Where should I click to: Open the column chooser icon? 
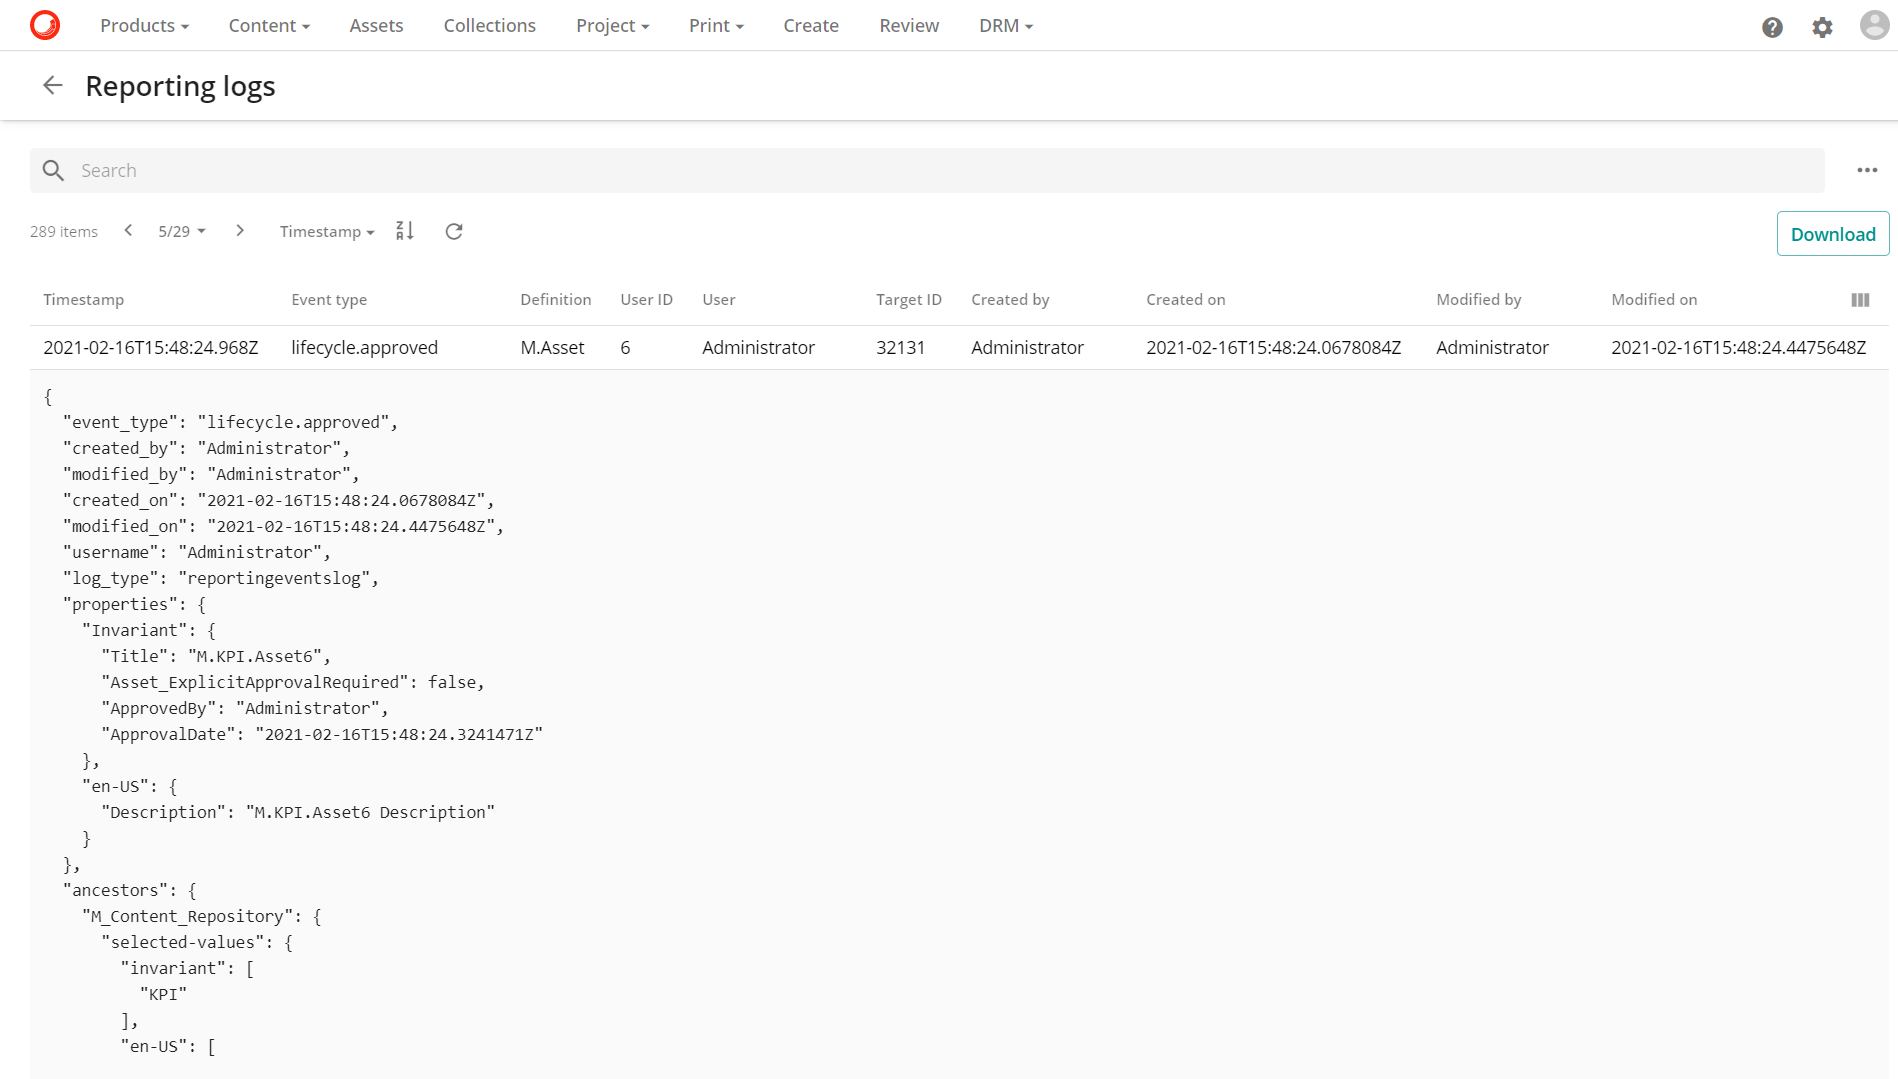click(x=1860, y=300)
